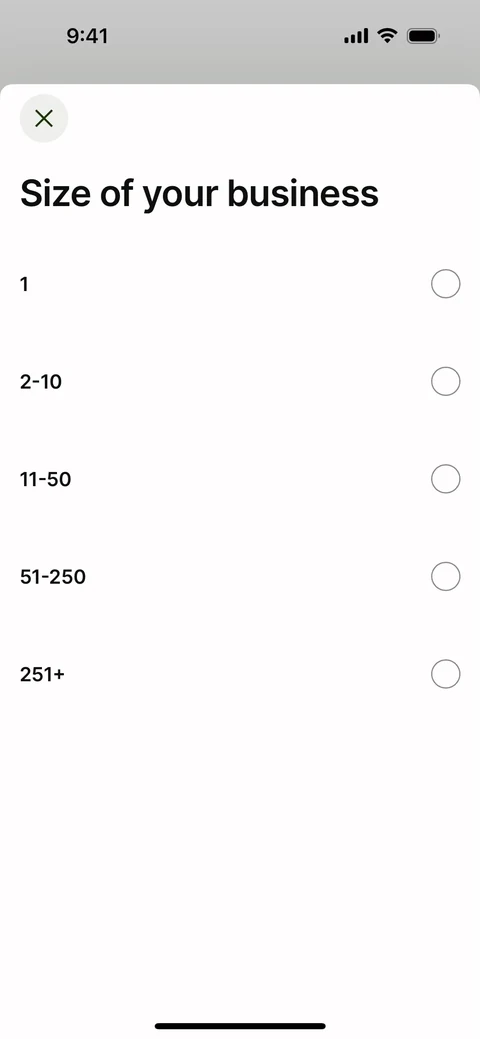Tap the '2-10' size label
This screenshot has width=480, height=1039.
[41, 382]
